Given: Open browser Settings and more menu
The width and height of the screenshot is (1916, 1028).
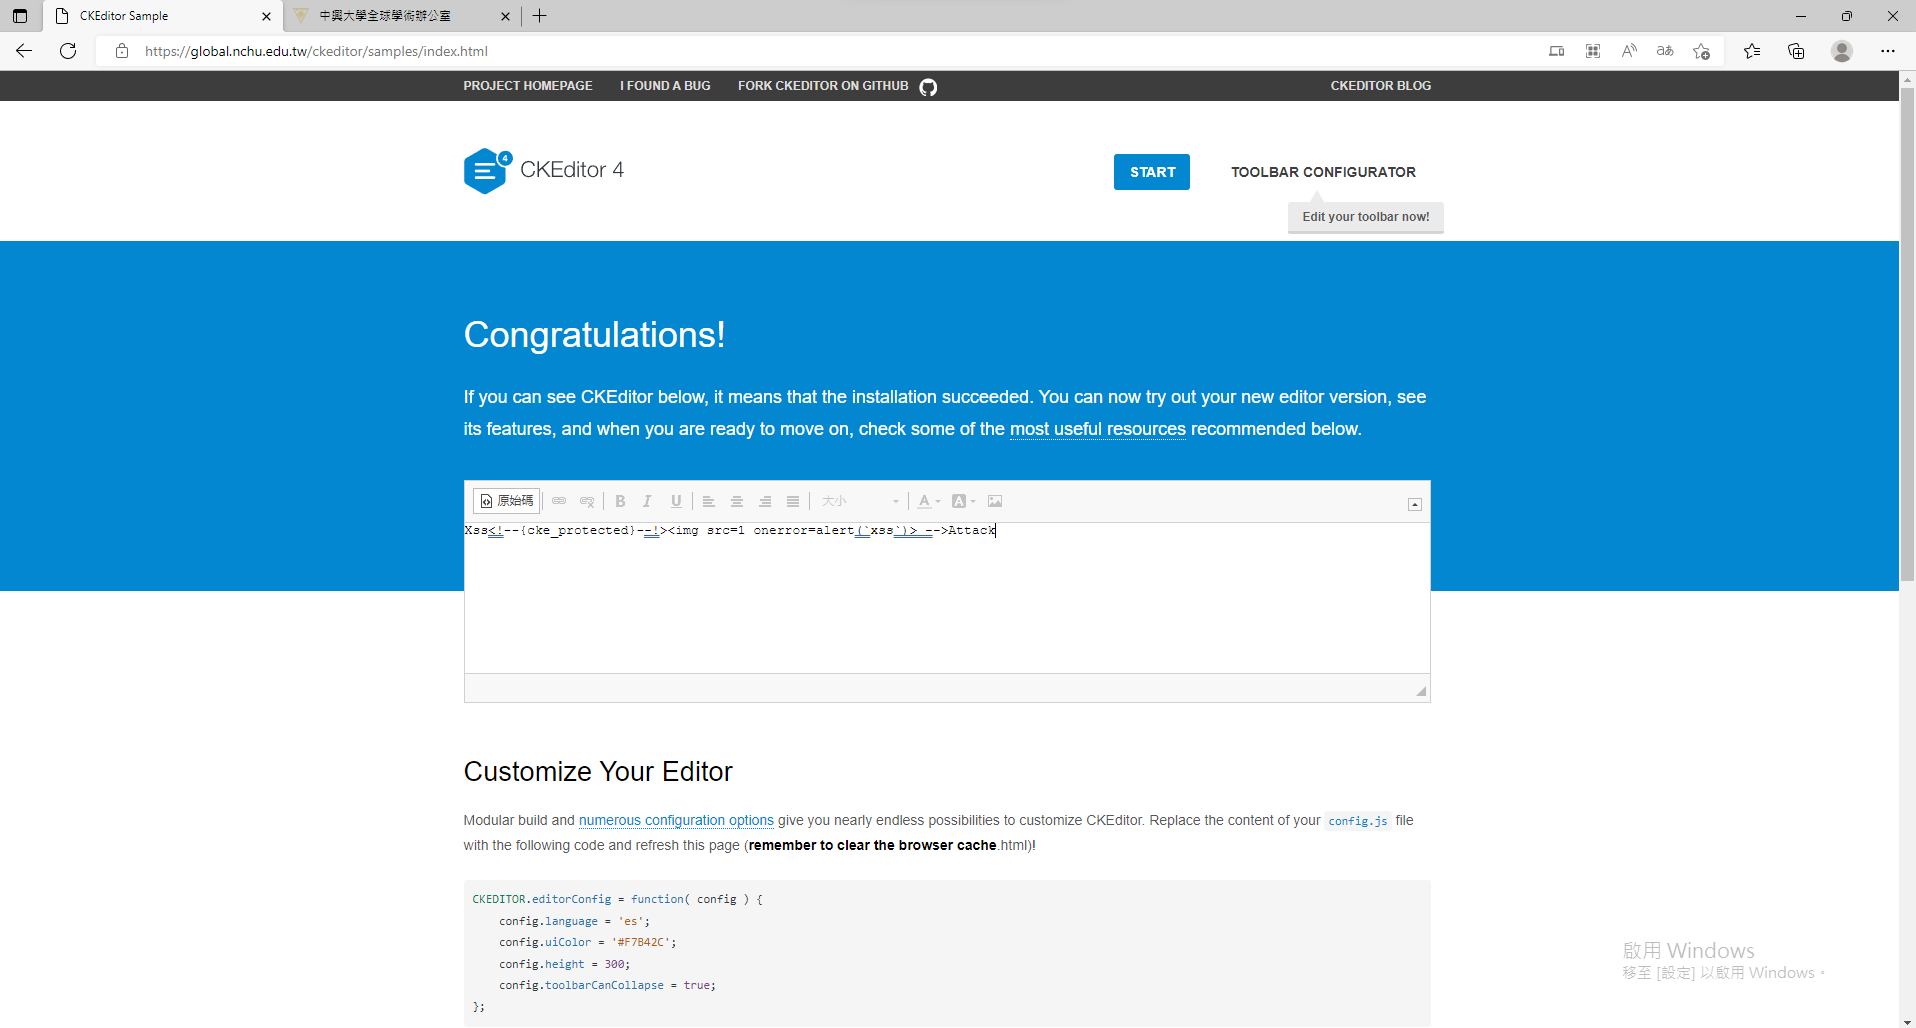Looking at the screenshot, I should (x=1888, y=51).
